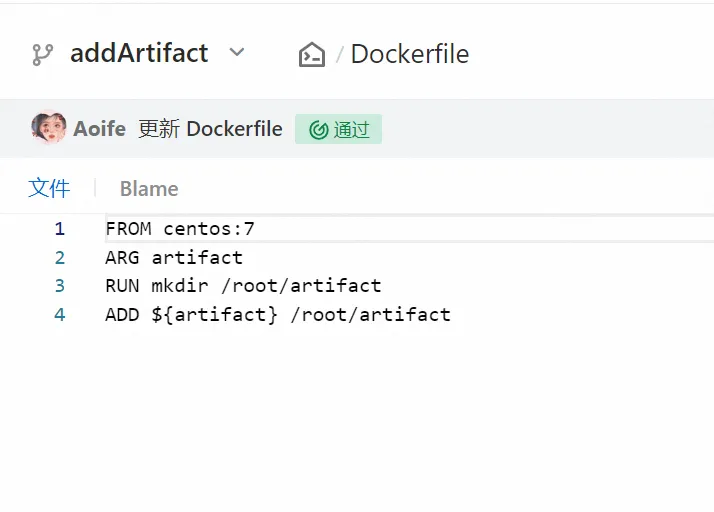Click the FROM centos:7 code line

(x=180, y=229)
